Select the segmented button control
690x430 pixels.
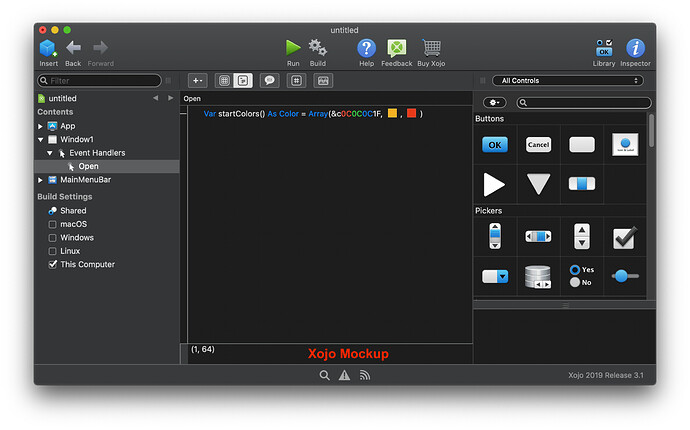582,184
